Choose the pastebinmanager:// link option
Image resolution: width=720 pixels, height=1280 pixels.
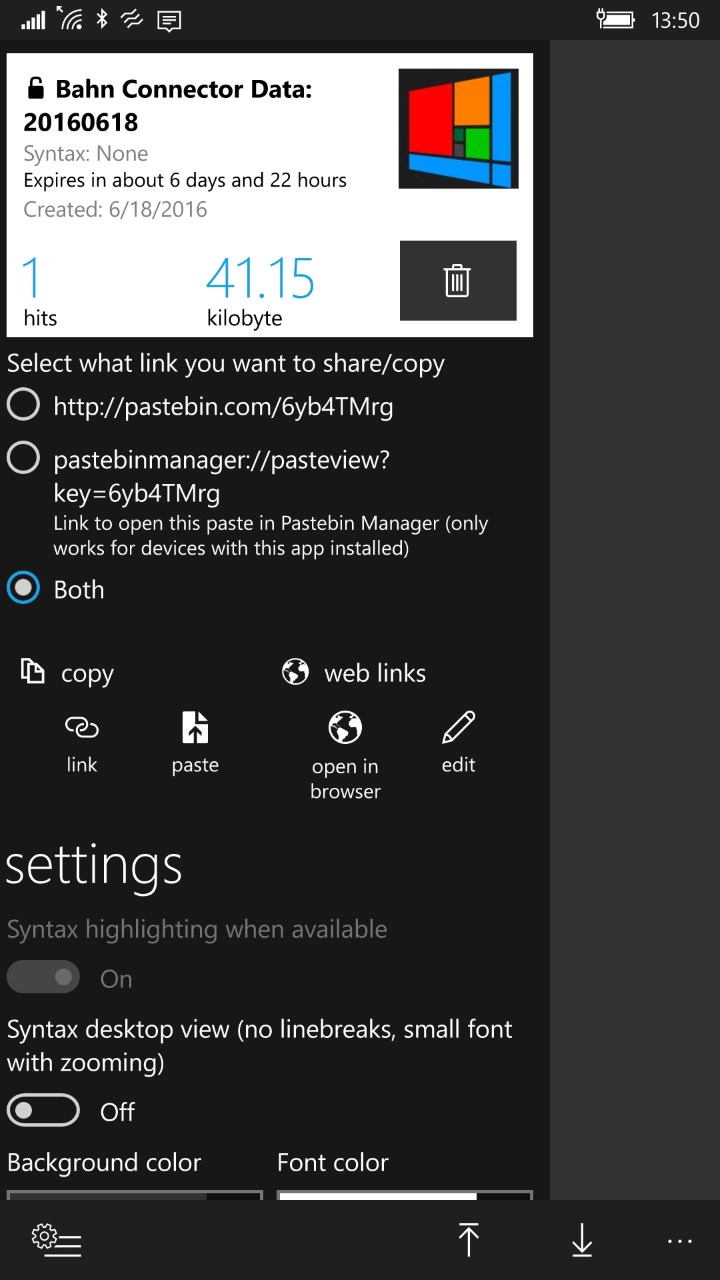coord(24,459)
